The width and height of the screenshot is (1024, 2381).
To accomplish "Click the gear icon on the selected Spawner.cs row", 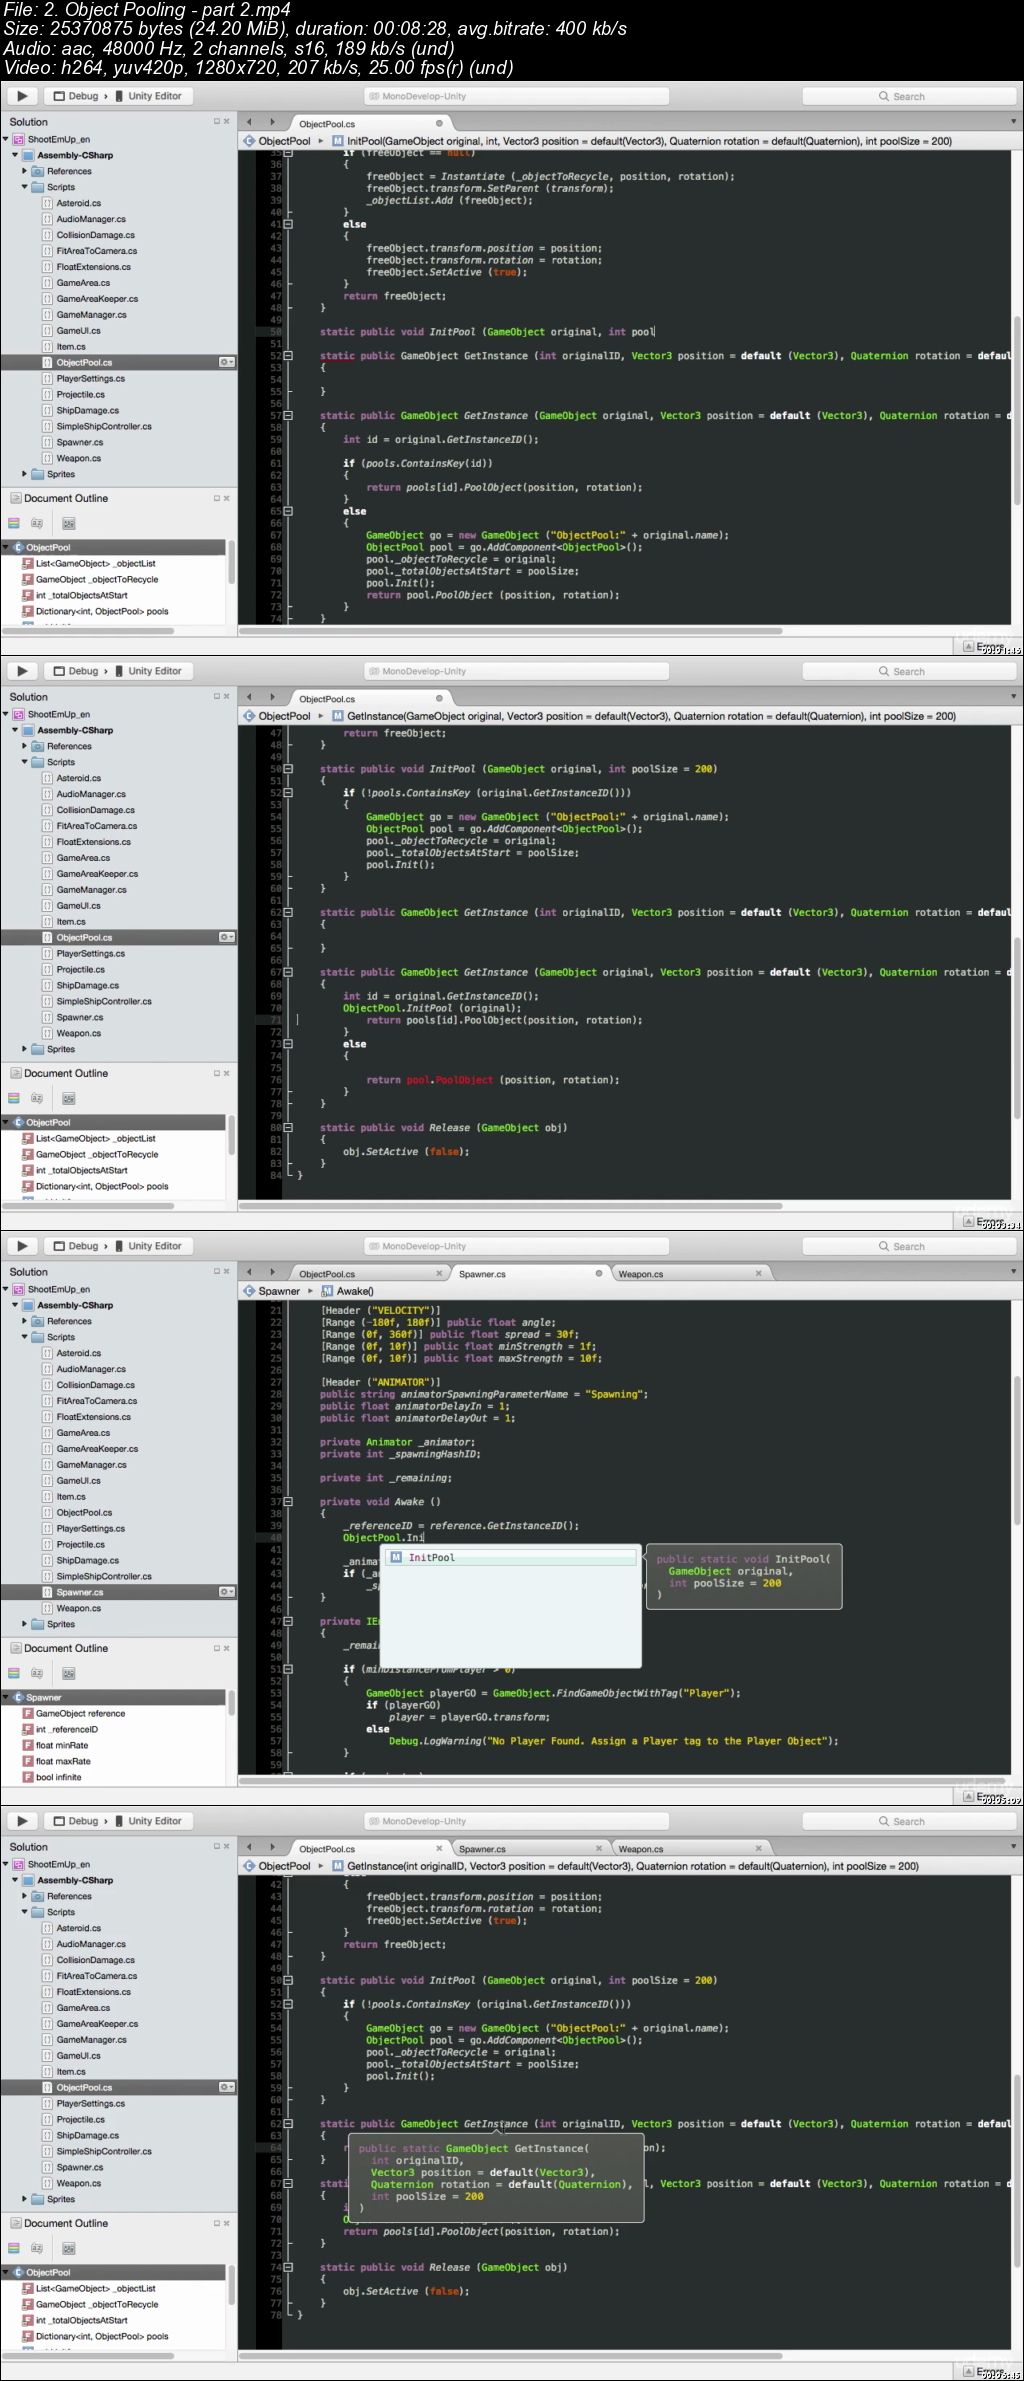I will 227,1592.
